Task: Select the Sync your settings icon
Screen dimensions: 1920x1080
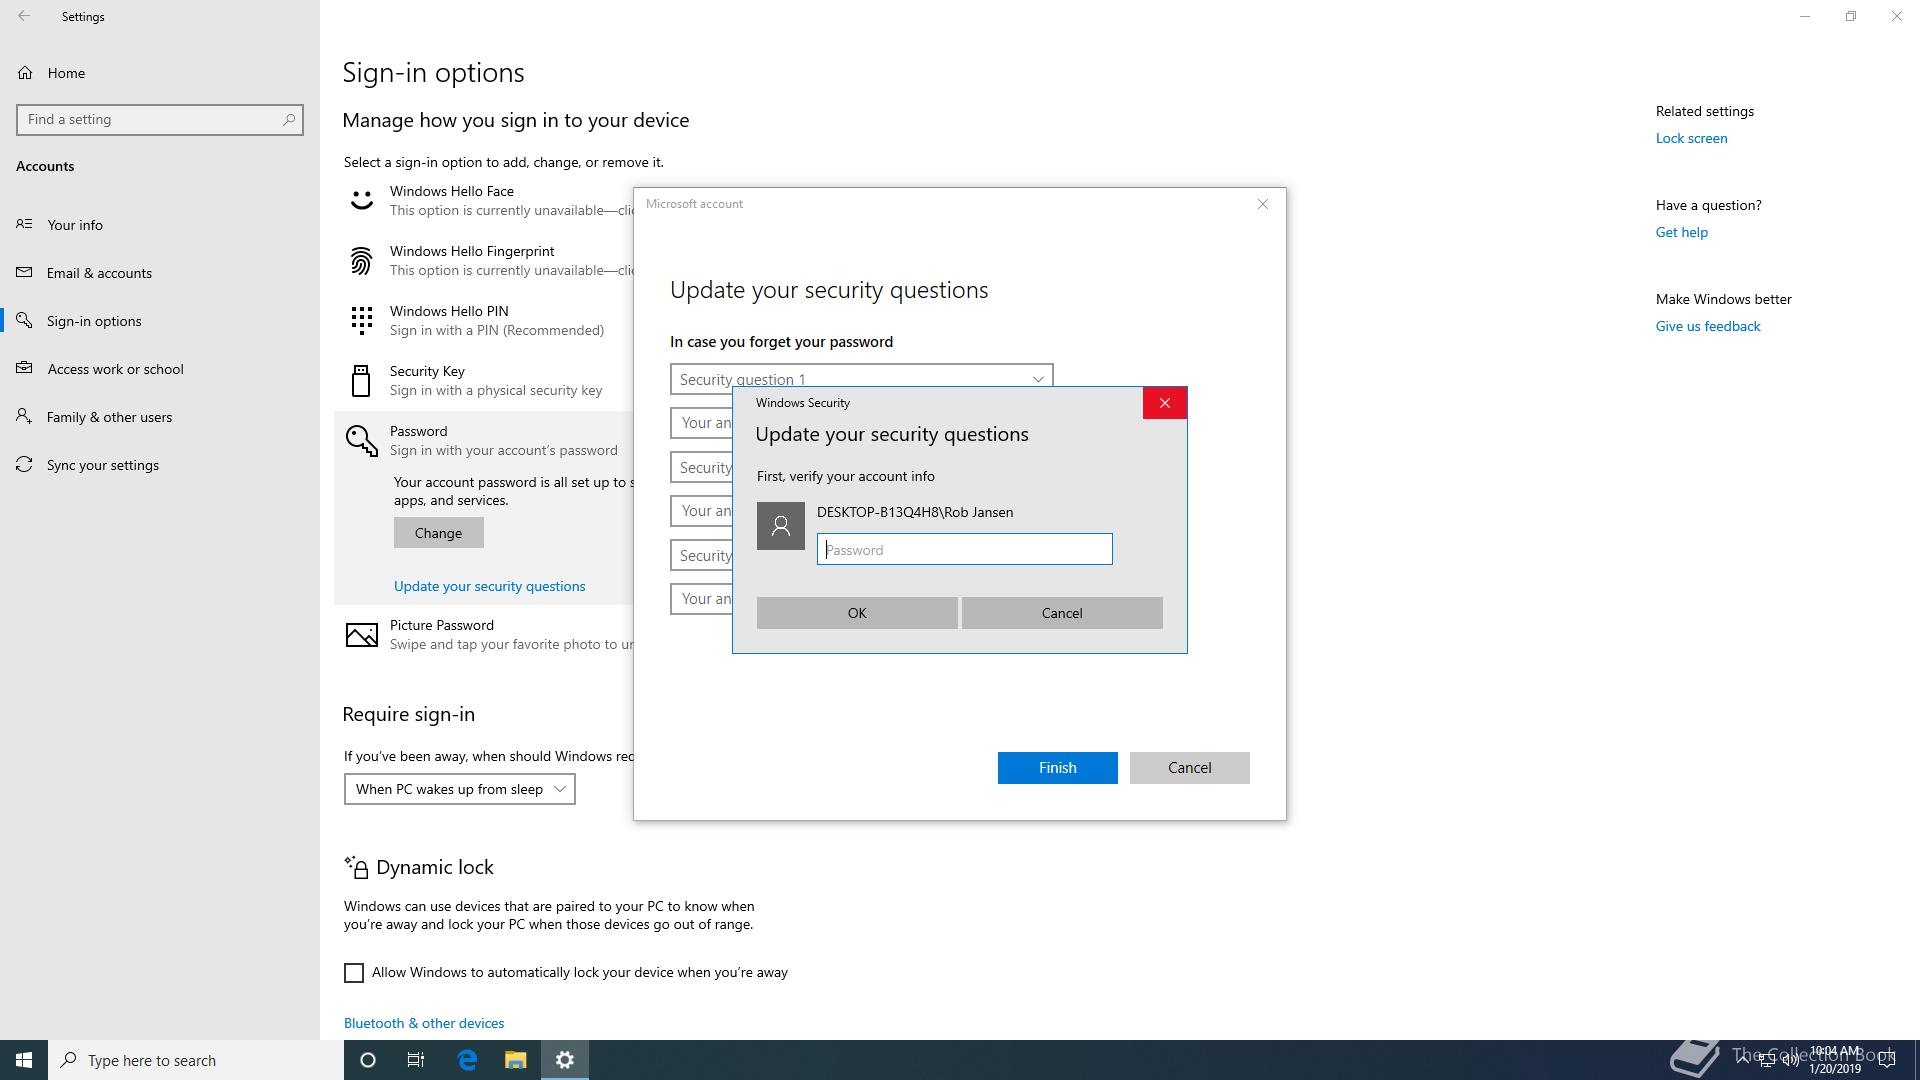Action: 24,464
